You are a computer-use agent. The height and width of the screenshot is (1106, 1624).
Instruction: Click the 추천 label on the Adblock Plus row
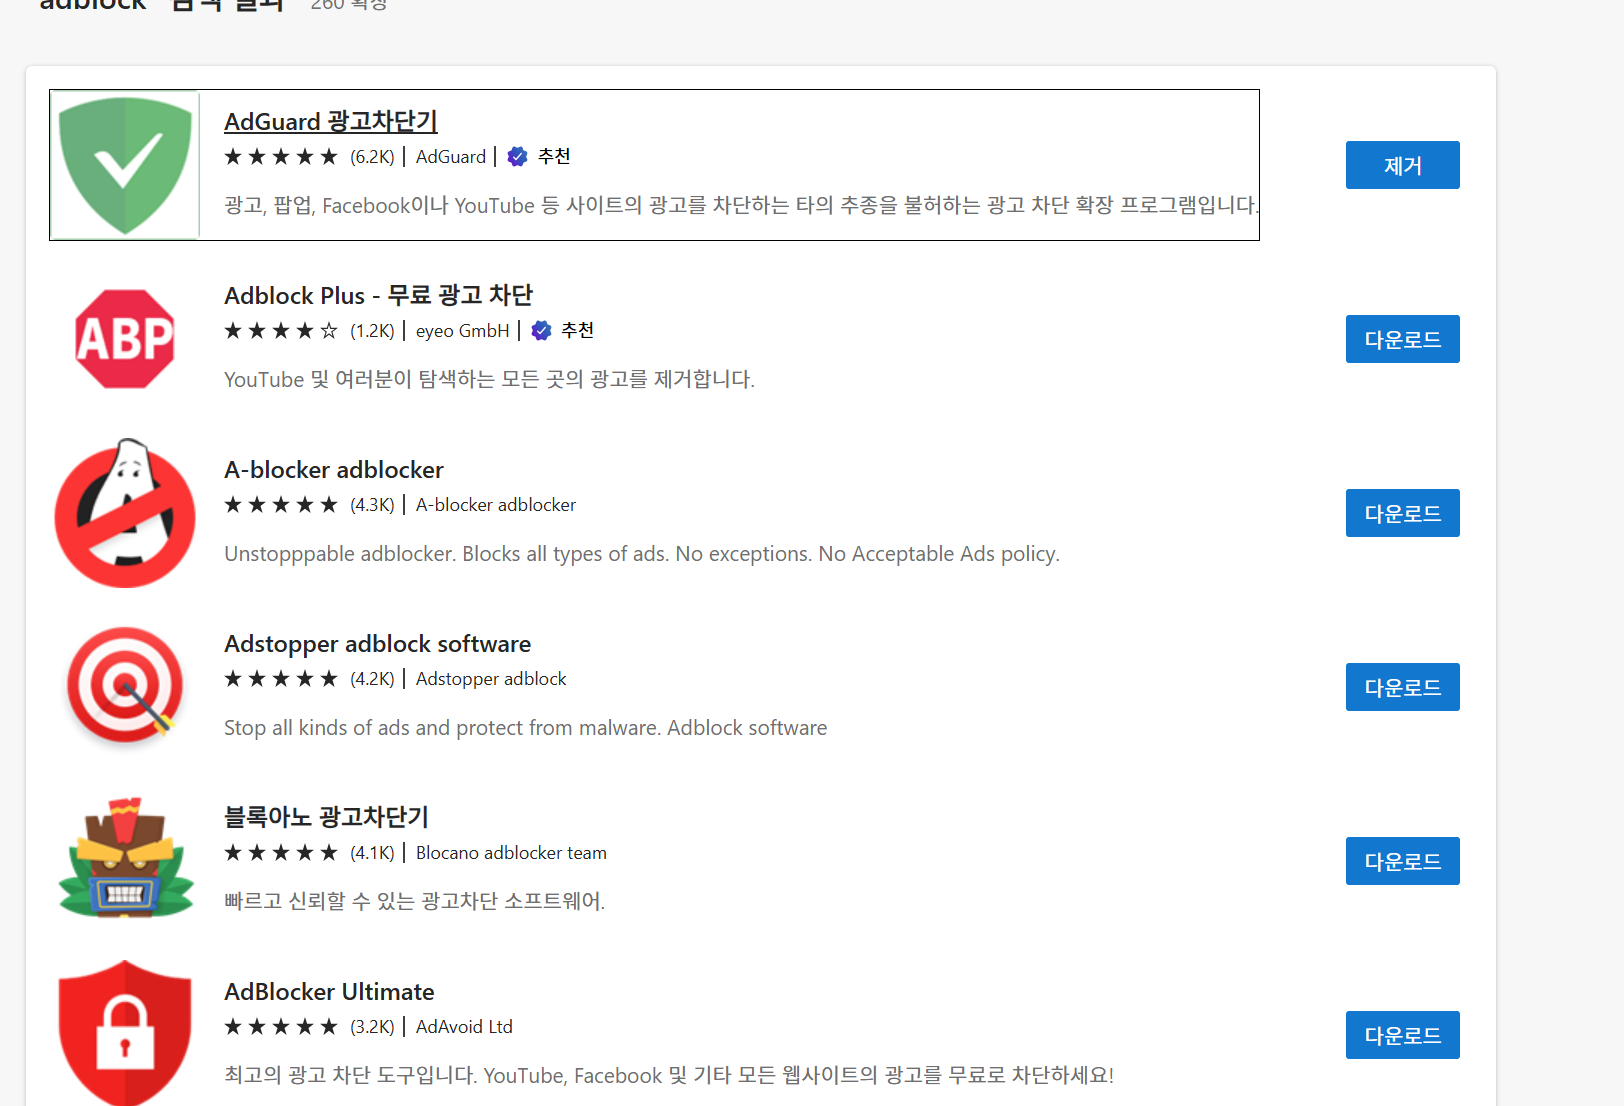[x=578, y=331]
